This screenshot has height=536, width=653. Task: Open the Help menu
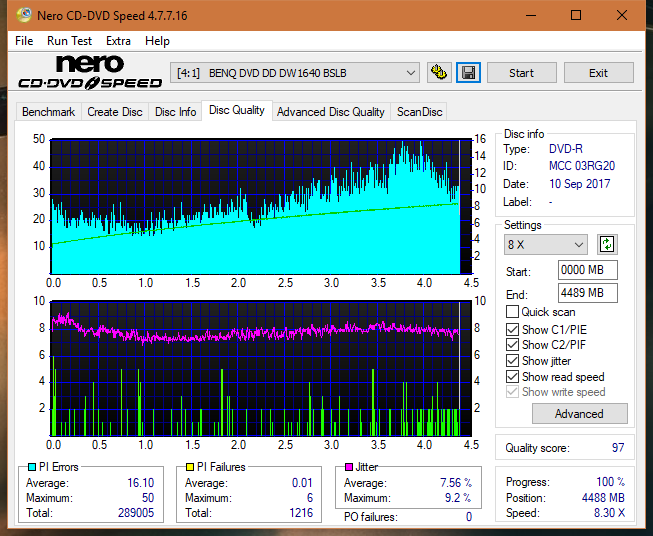(x=157, y=41)
